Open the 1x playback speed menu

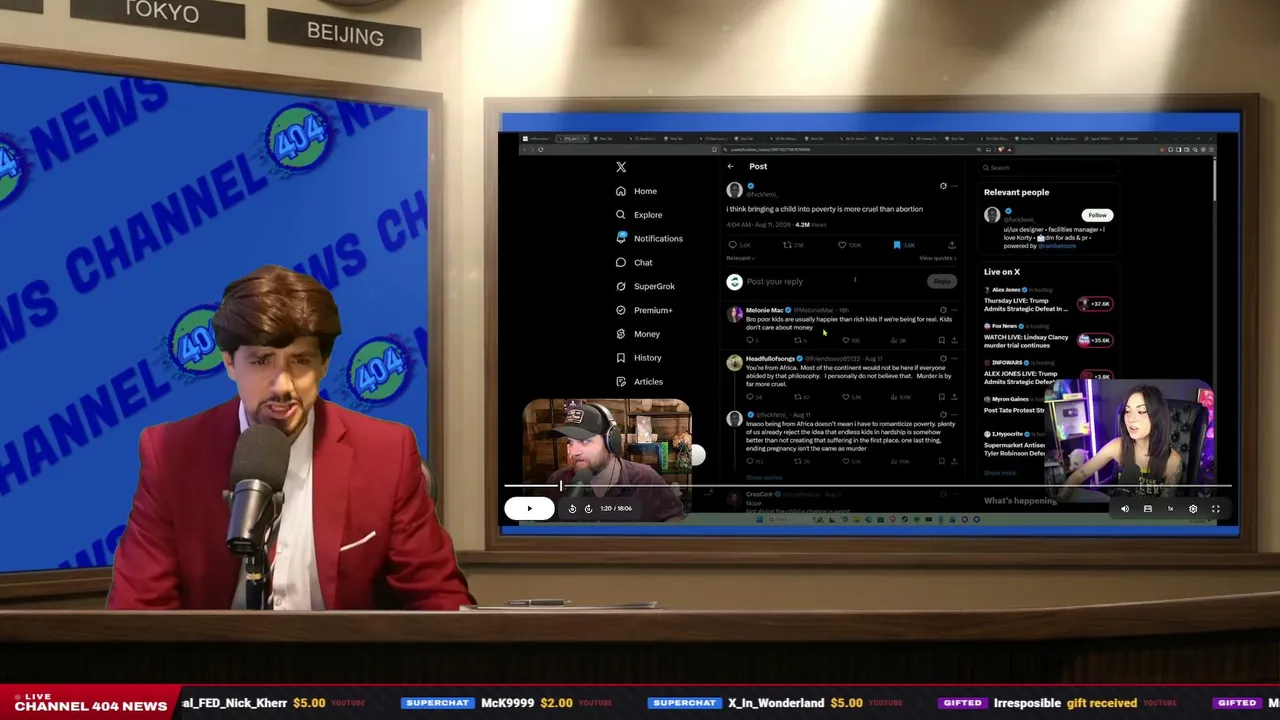[1170, 509]
